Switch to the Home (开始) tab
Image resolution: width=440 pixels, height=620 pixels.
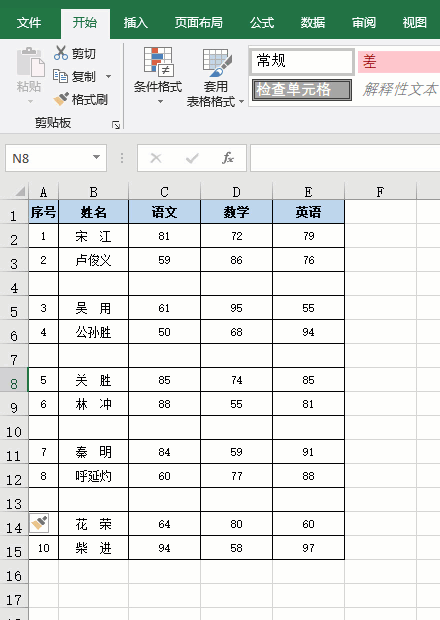(85, 23)
